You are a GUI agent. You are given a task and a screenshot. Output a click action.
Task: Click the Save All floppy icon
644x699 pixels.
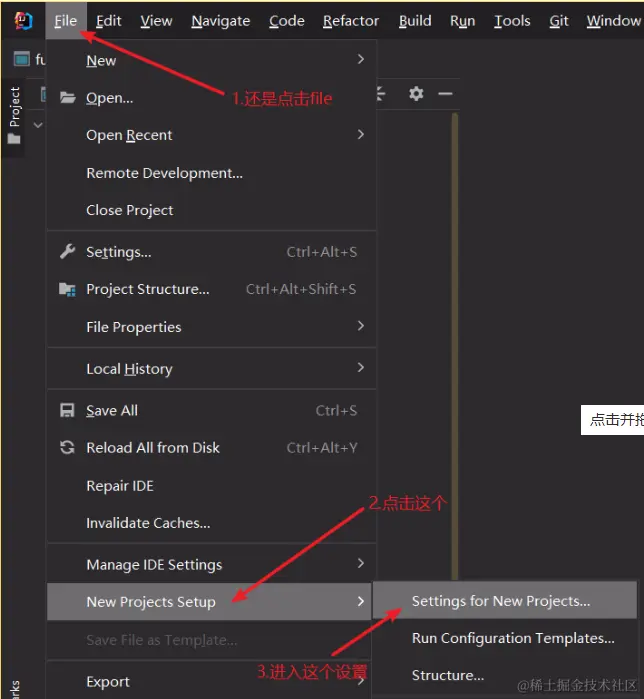67,410
